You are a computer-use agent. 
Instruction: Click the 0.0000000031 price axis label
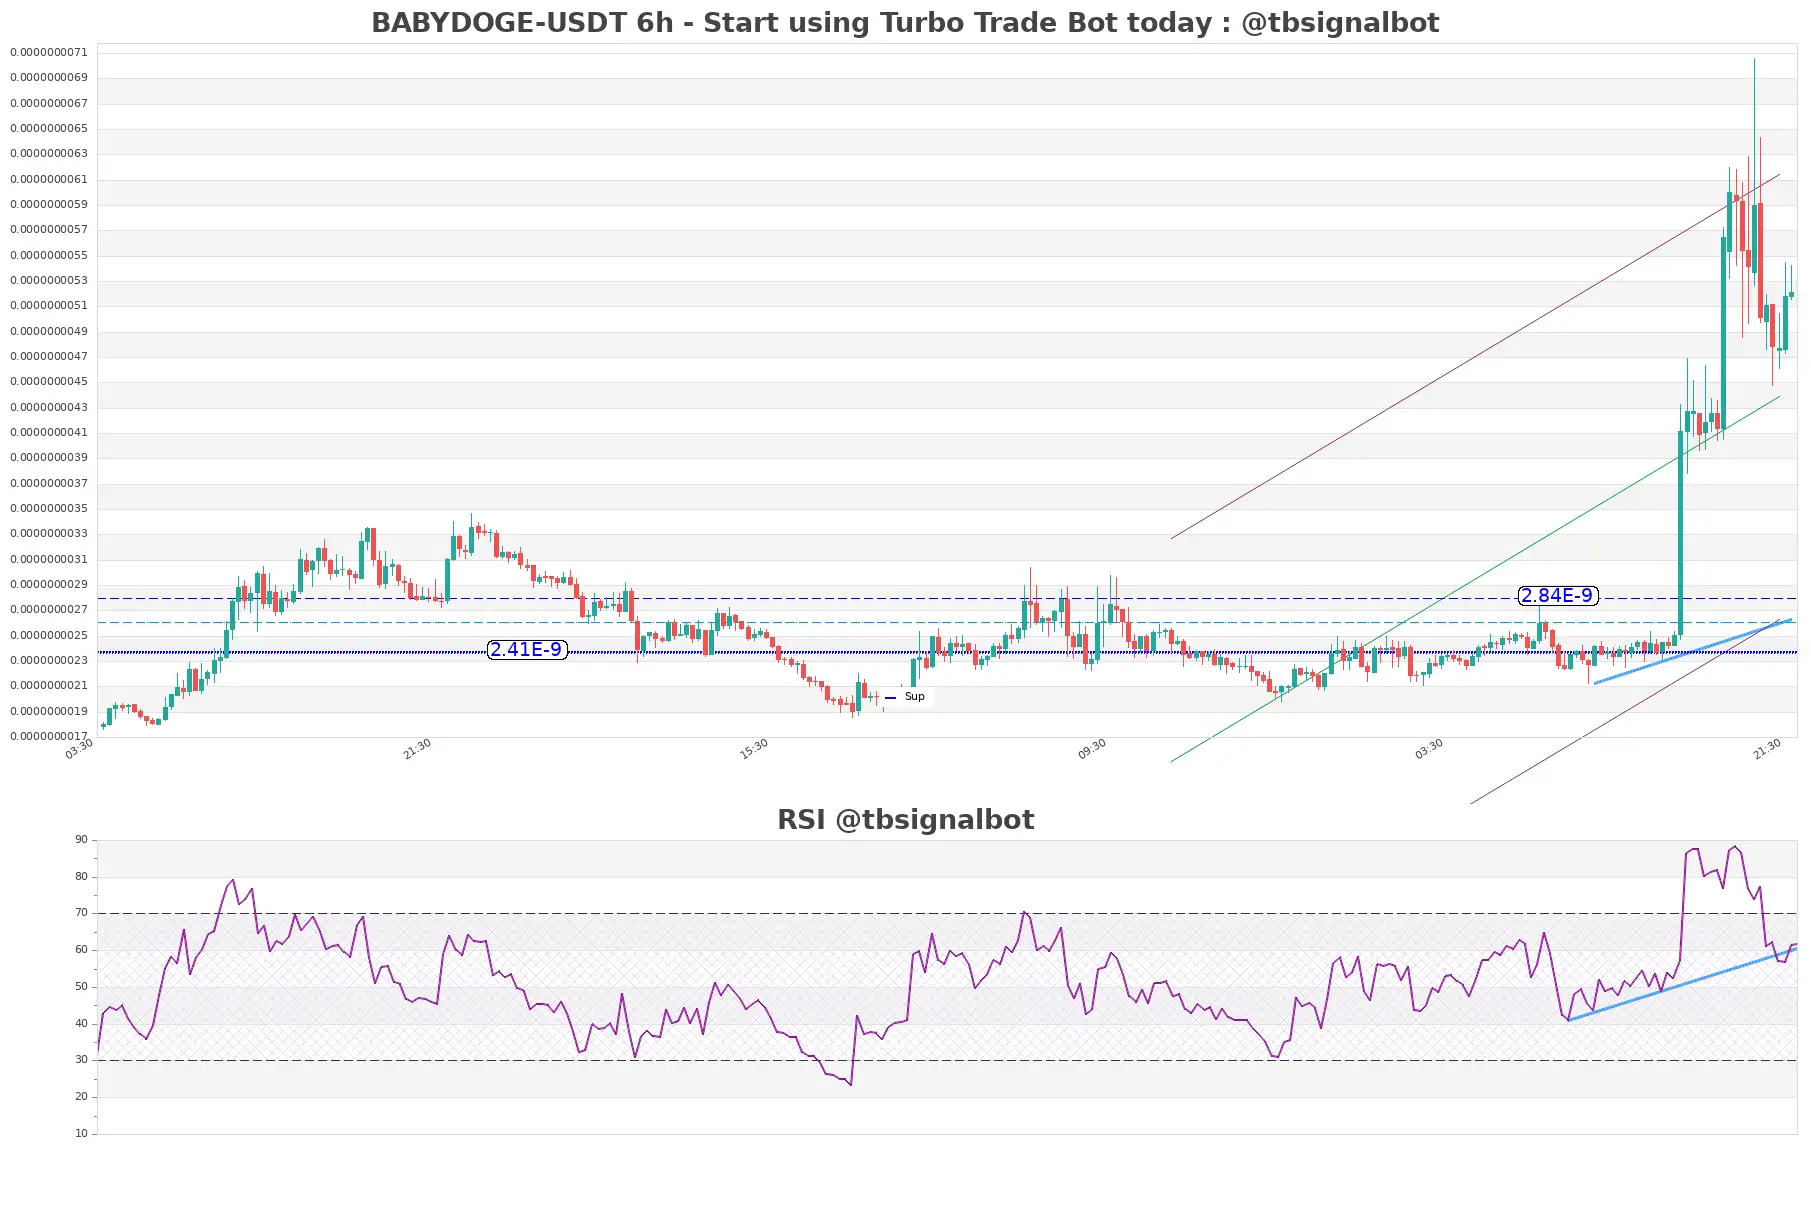tap(49, 559)
